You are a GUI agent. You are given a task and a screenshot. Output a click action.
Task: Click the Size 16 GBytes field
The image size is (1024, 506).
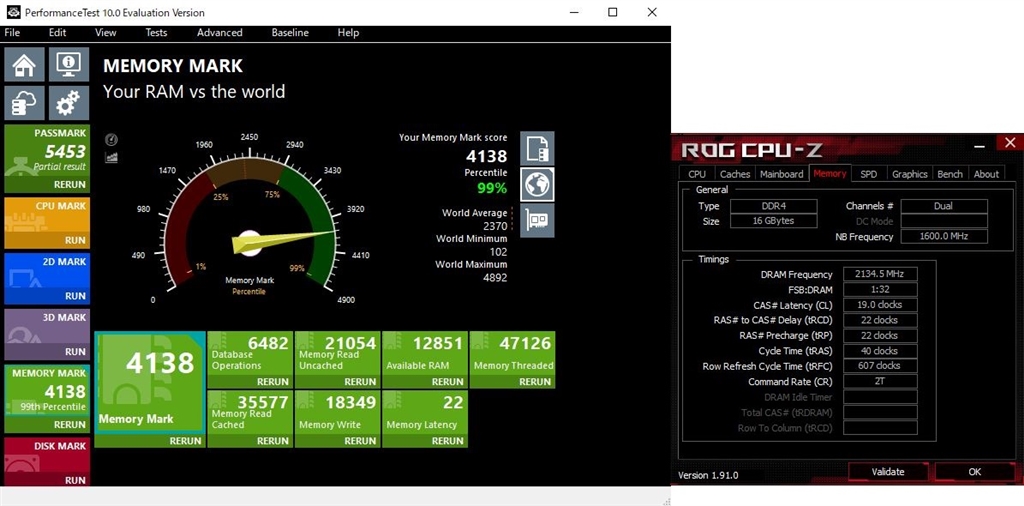coord(774,221)
